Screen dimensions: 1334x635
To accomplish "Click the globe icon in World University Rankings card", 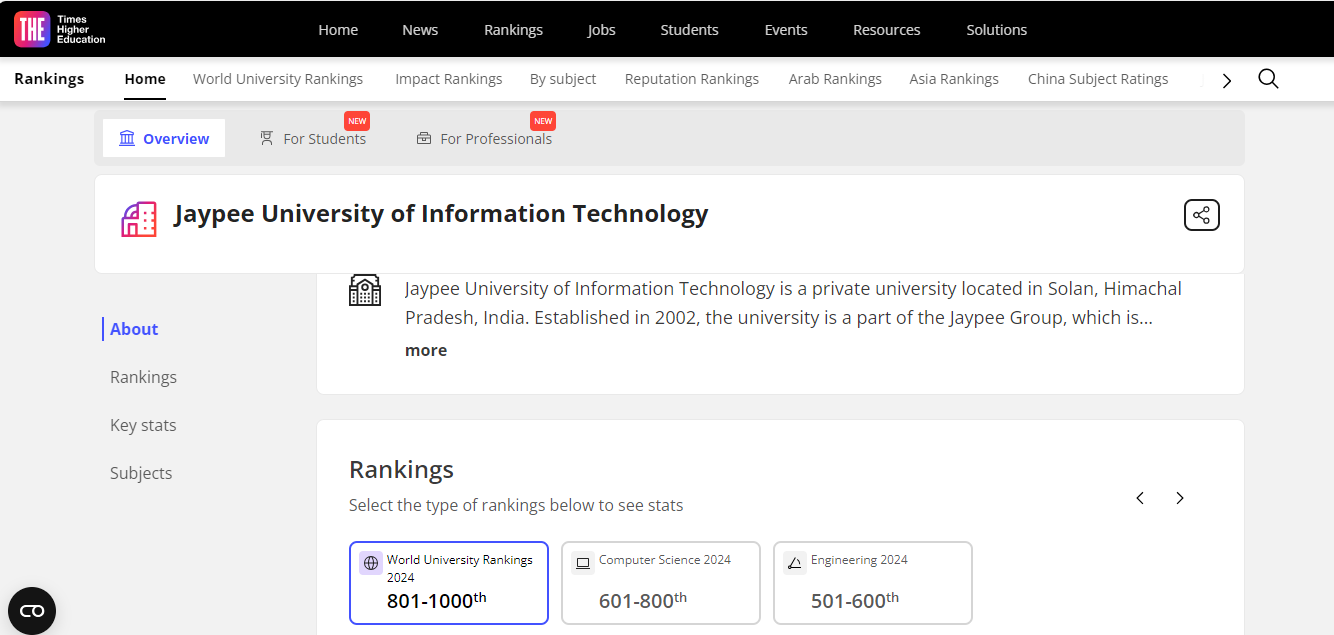I will coord(371,563).
